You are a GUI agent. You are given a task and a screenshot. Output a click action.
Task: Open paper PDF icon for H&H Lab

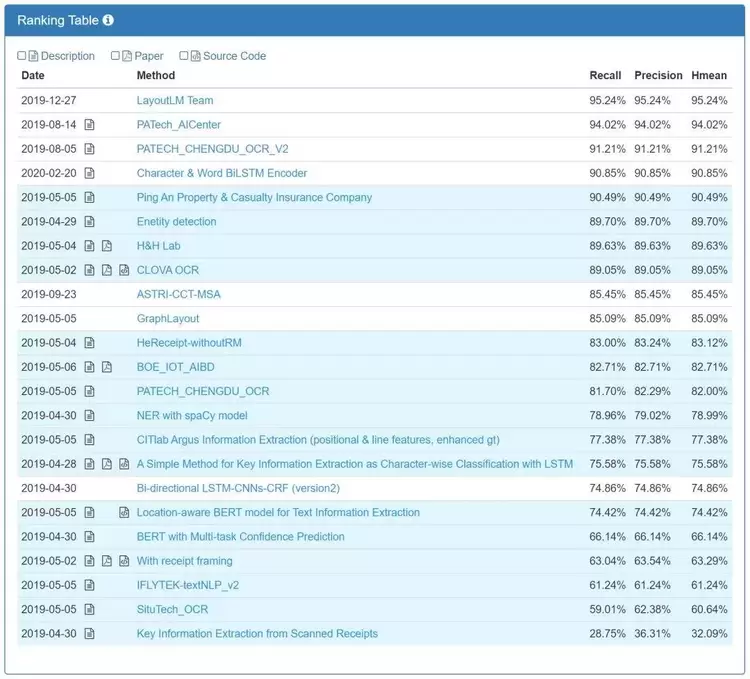point(107,246)
